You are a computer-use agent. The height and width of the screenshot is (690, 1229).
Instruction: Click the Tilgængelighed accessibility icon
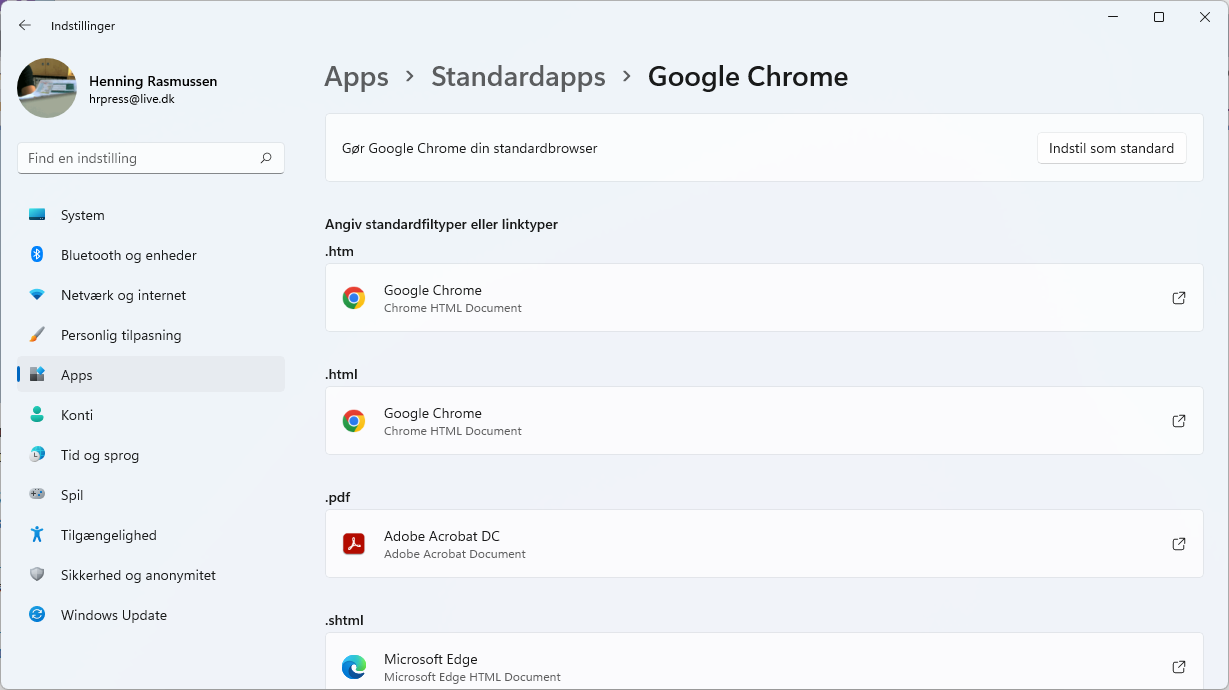tap(36, 535)
